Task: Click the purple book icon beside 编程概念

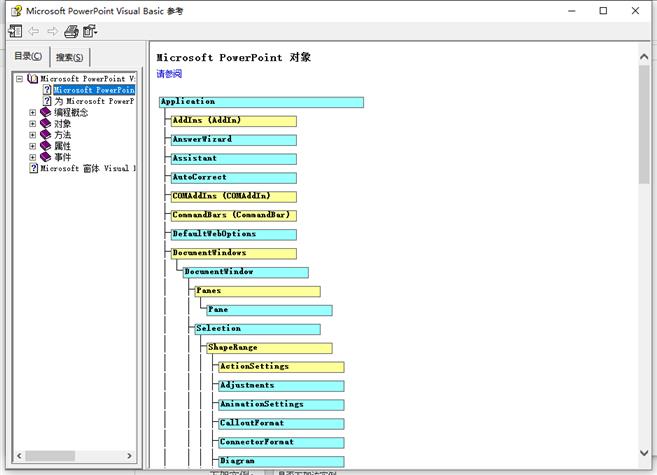Action: coord(45,112)
